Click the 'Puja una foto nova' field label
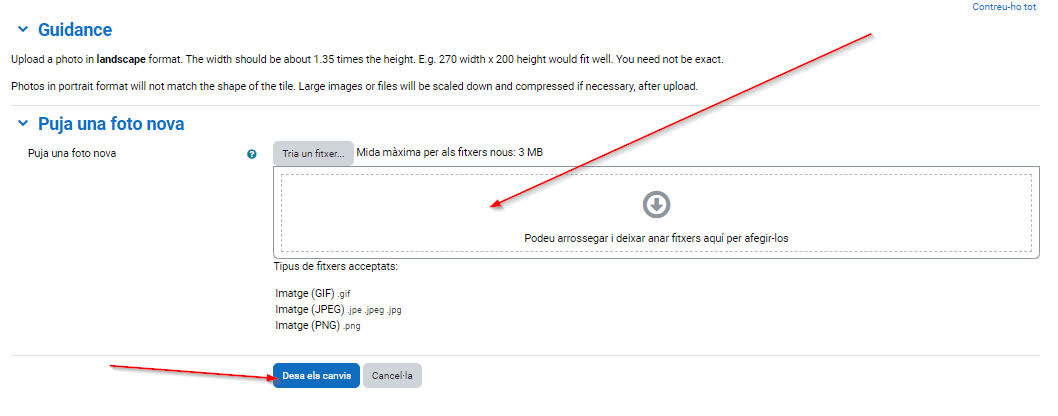 tap(72, 154)
